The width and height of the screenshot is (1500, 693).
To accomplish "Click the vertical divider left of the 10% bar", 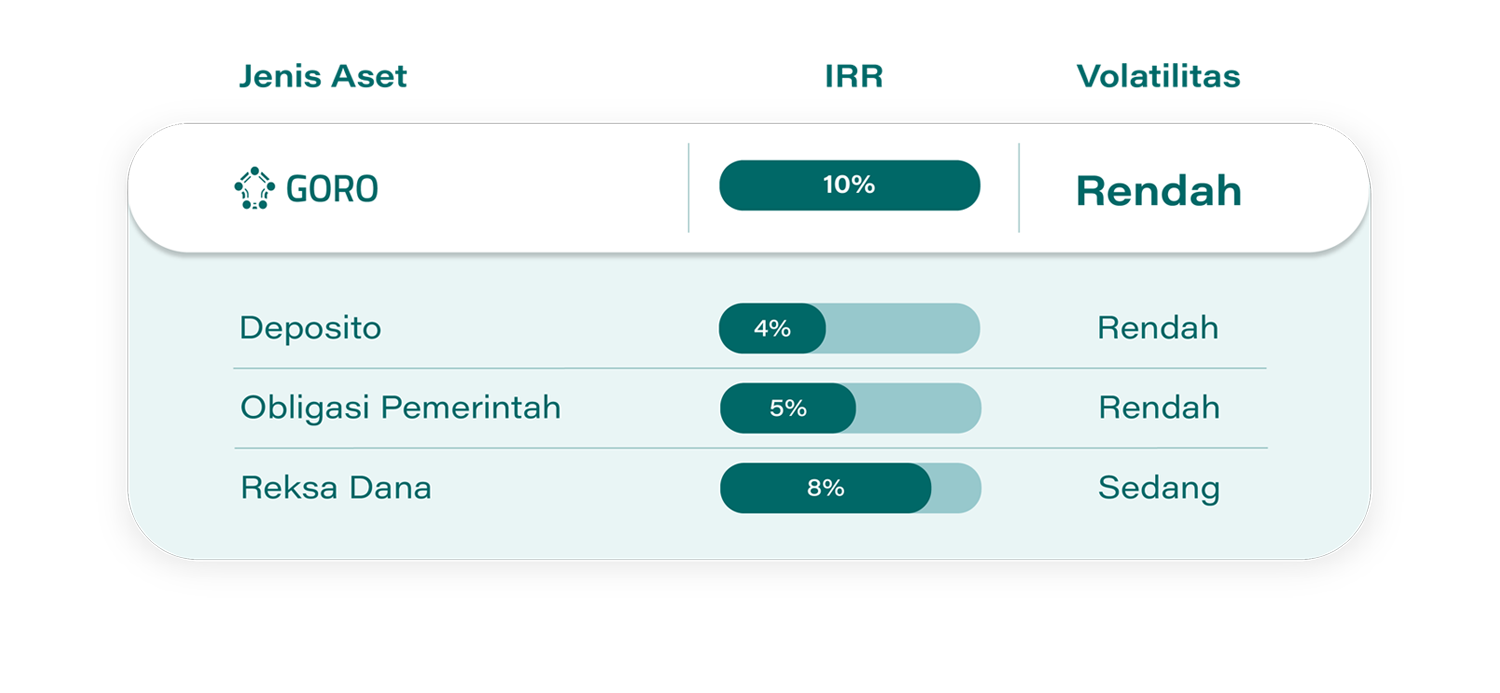I will click(689, 188).
